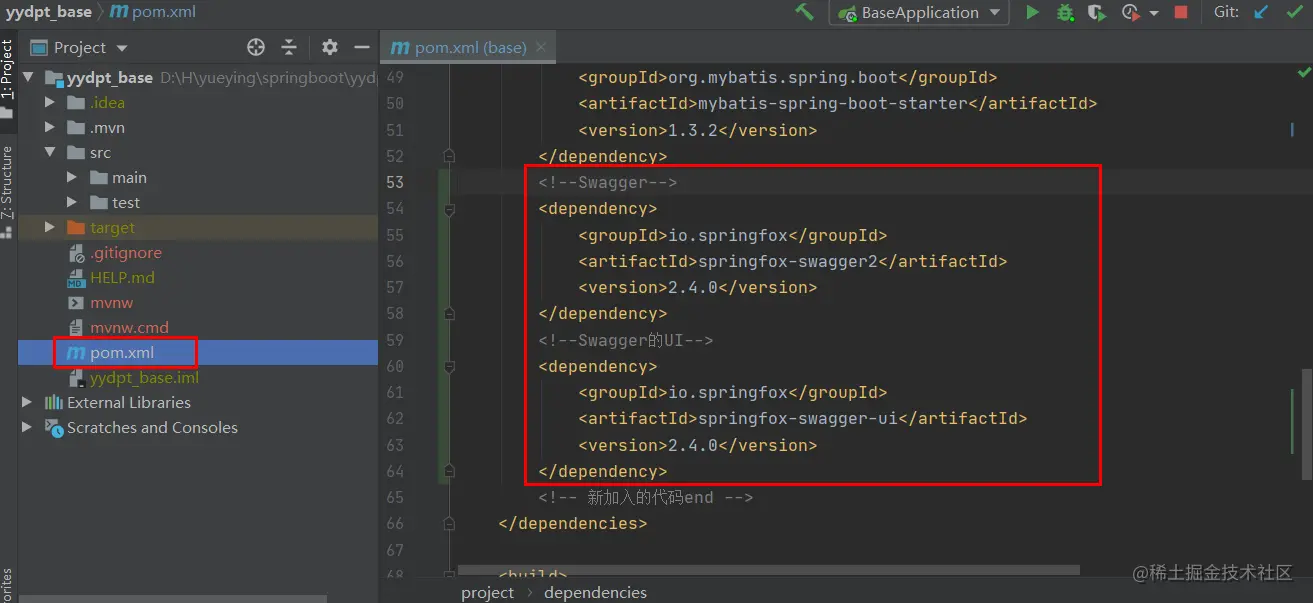Select External Libraries in tree
1313x603 pixels.
[x=128, y=402]
